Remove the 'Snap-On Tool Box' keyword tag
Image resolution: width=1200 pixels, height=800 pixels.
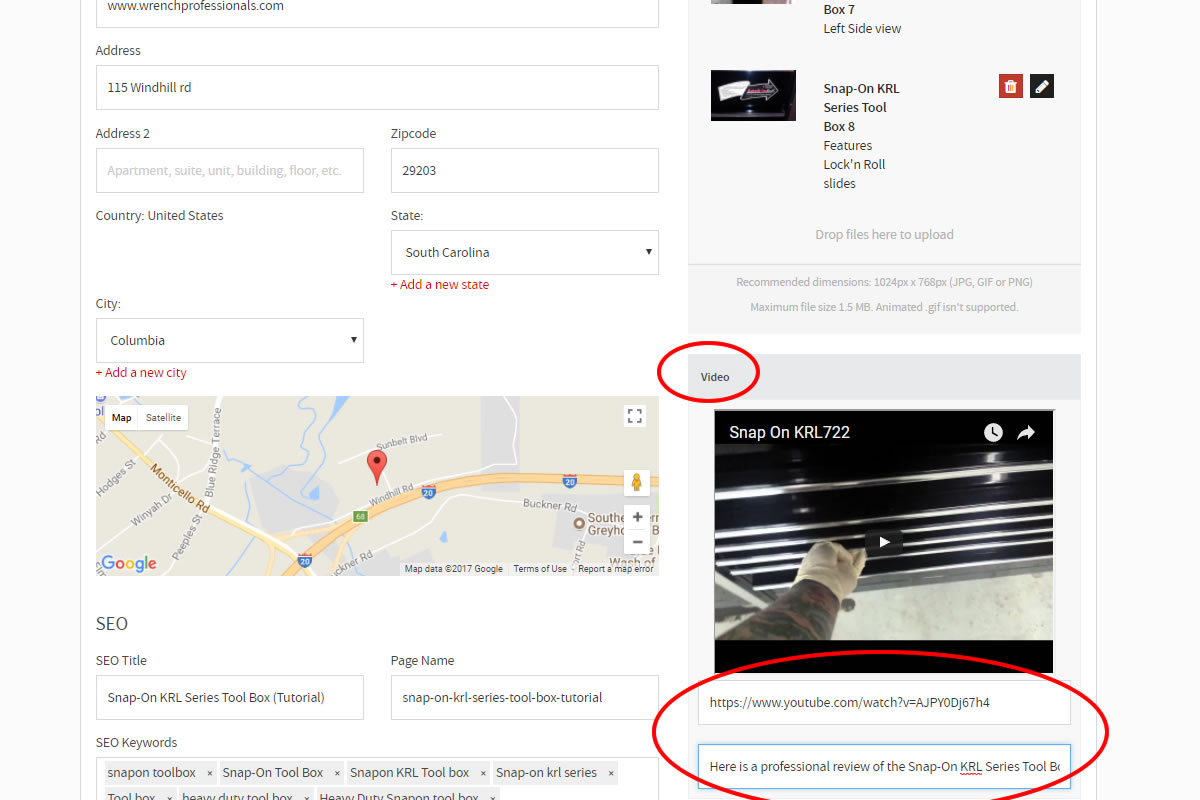(x=337, y=773)
